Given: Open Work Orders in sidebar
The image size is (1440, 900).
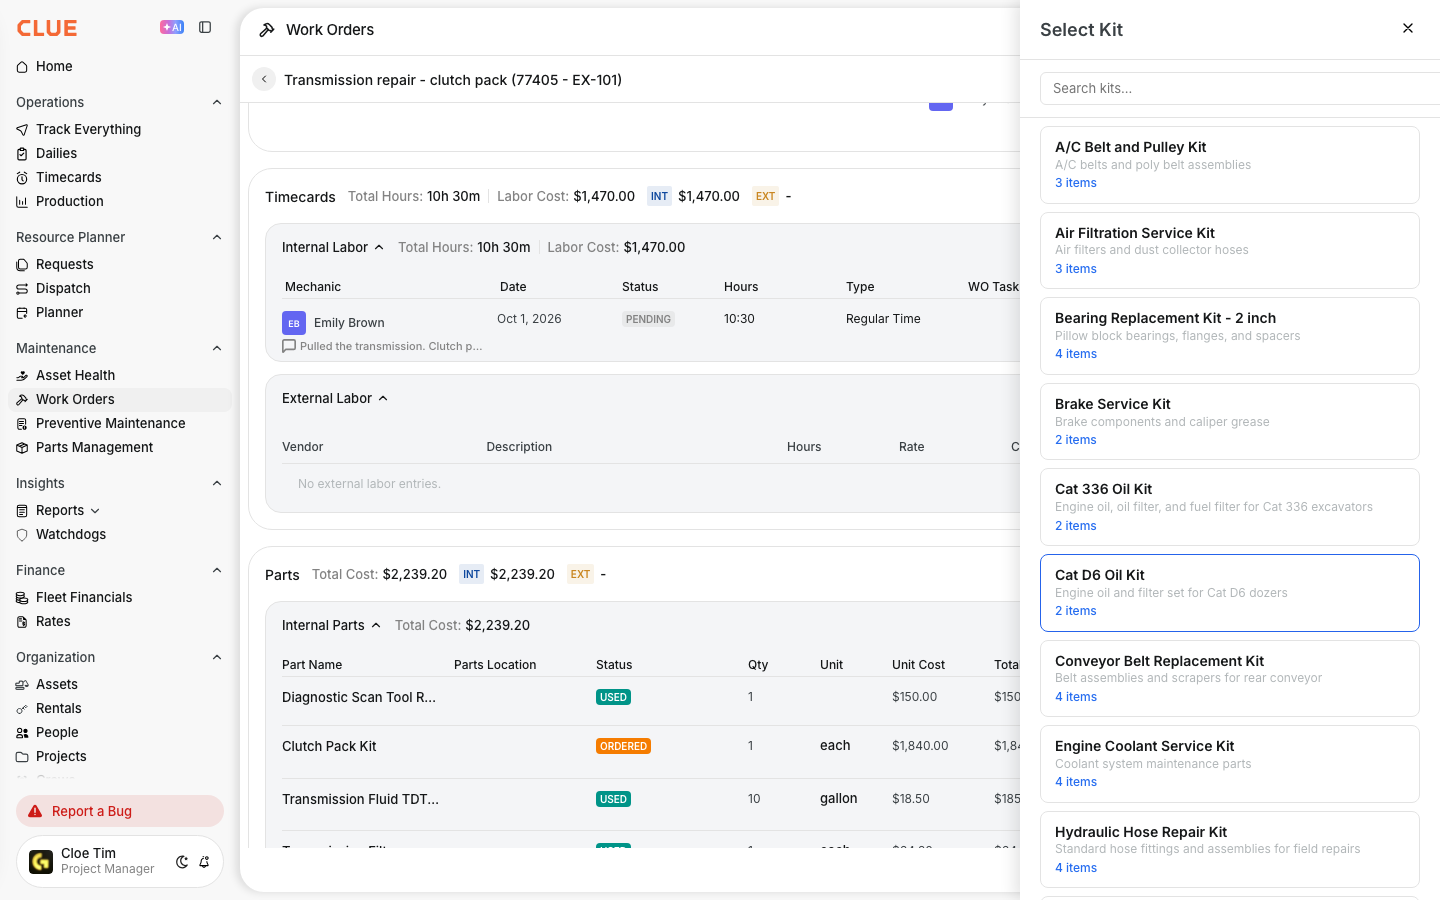Looking at the screenshot, I should point(120,400).
